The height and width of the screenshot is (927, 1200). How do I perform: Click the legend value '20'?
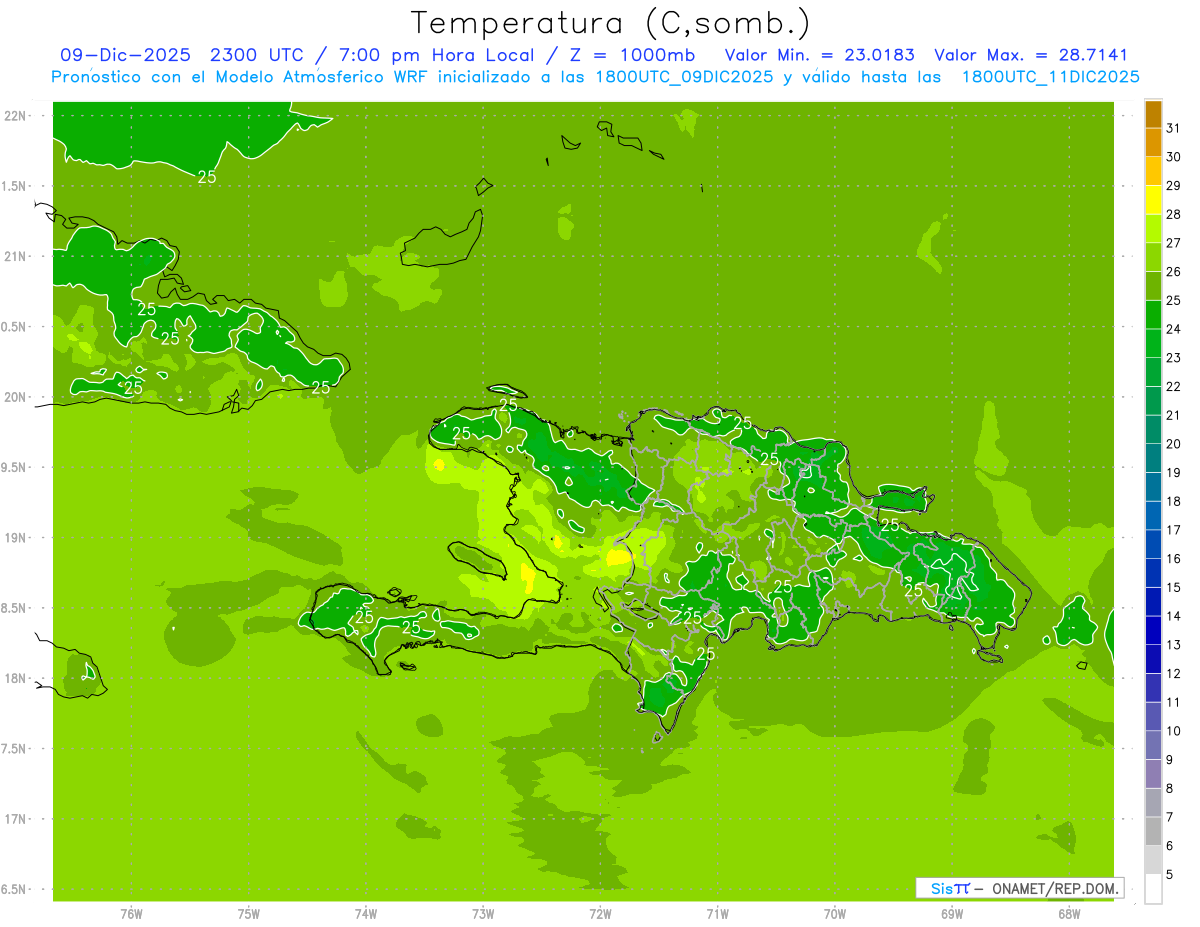point(1174,444)
